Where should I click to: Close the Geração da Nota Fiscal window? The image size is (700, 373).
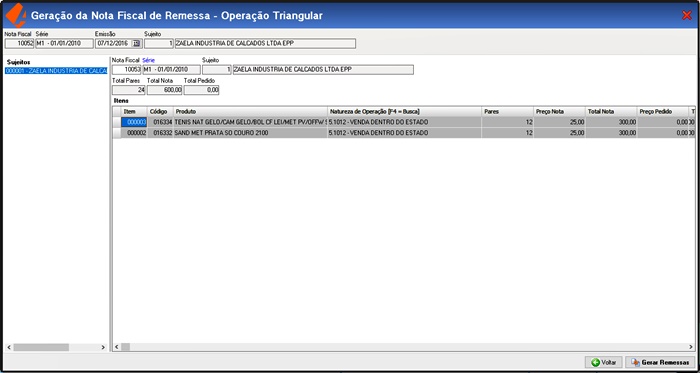687,16
